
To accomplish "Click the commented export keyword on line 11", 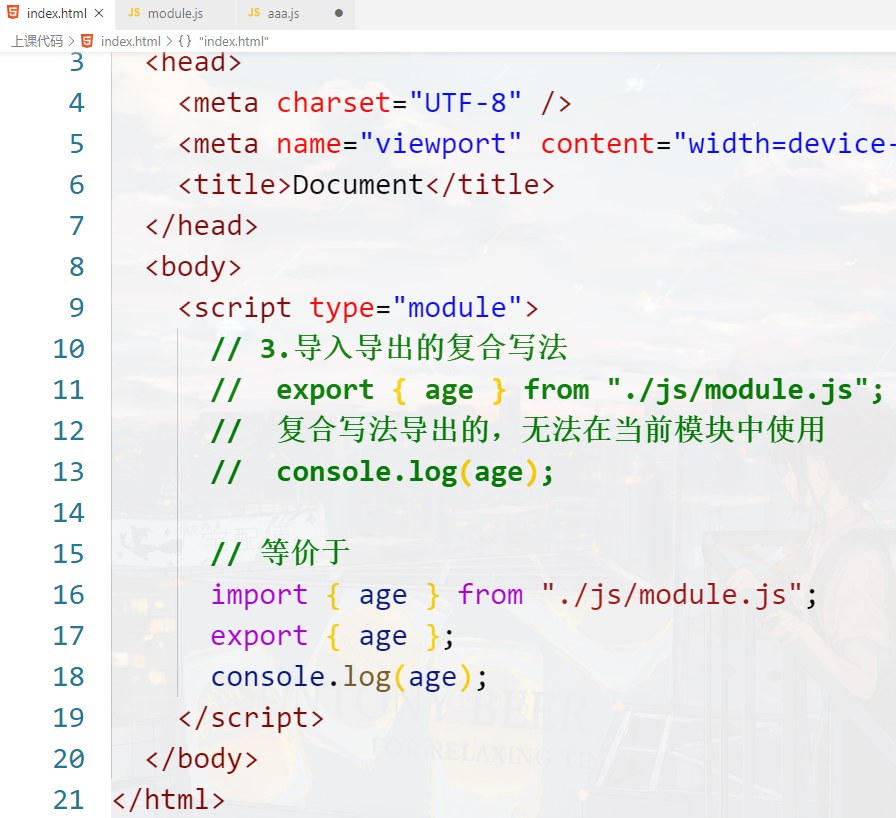I will (325, 390).
